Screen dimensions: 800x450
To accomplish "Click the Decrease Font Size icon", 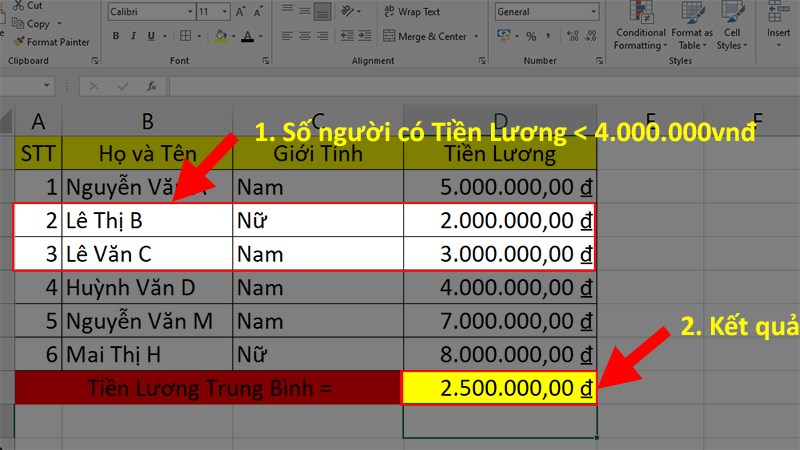I will (258, 12).
